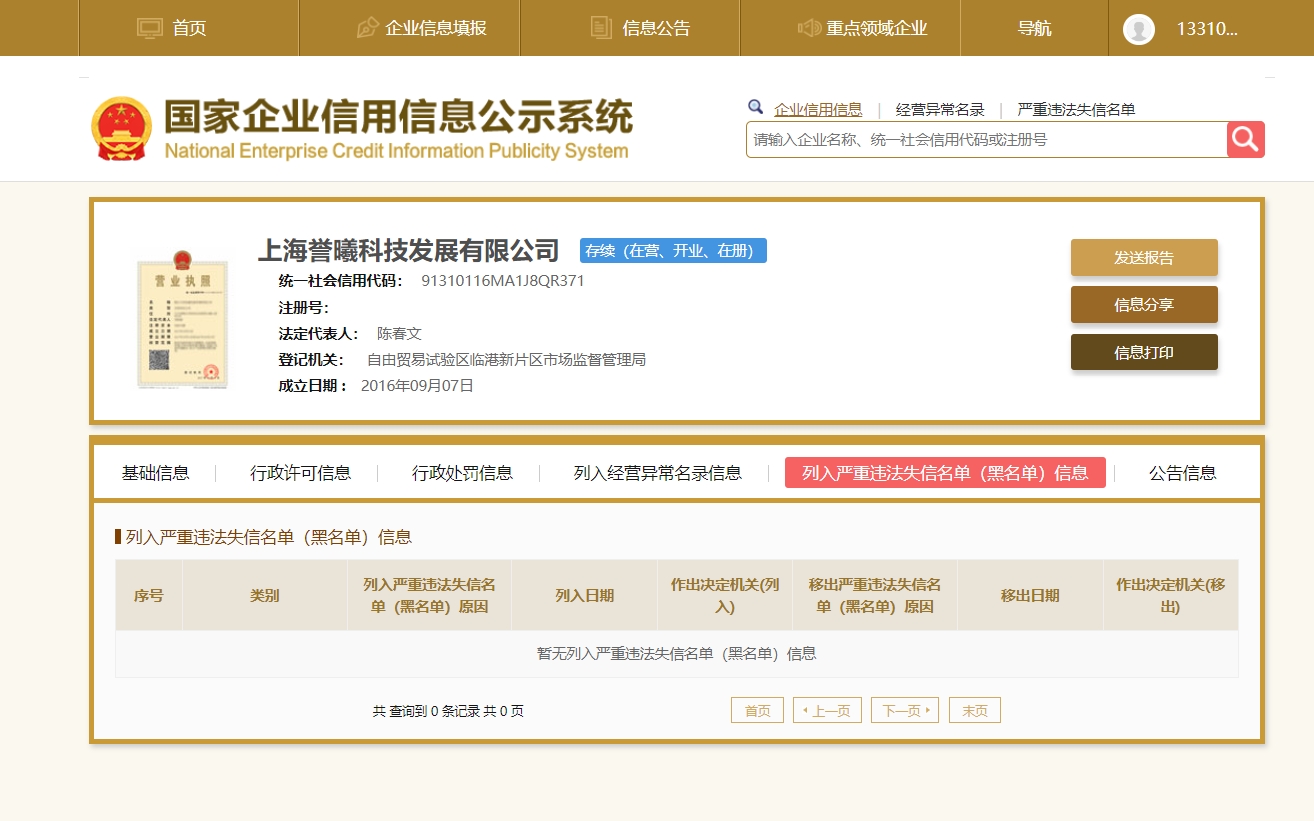
Task: Click legal representative name 陈春文
Action: tap(399, 334)
